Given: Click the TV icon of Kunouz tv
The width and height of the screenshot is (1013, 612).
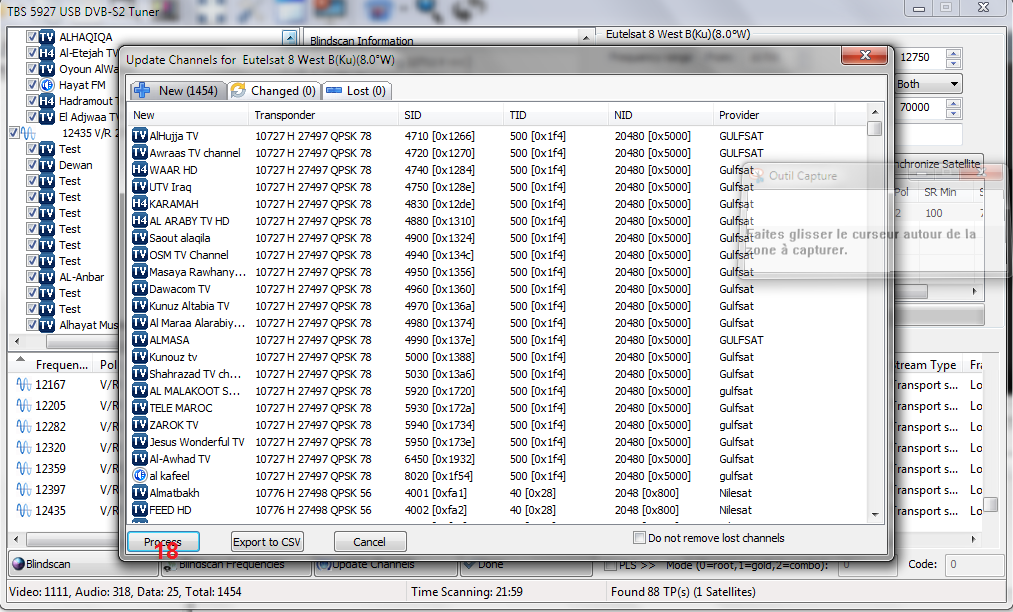Looking at the screenshot, I should coord(140,356).
